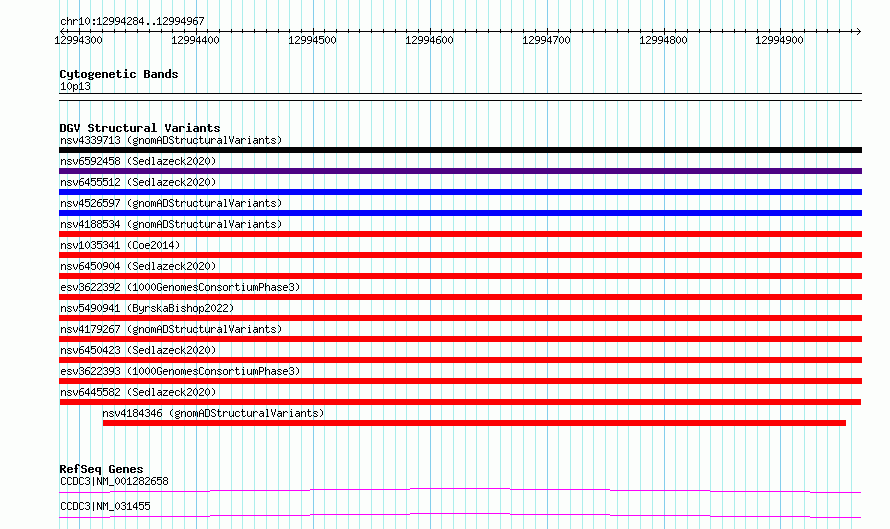This screenshot has height=529, width=890.
Task: Open nsv6455512 (Sedlazeck2020) label
Action: tap(138, 182)
